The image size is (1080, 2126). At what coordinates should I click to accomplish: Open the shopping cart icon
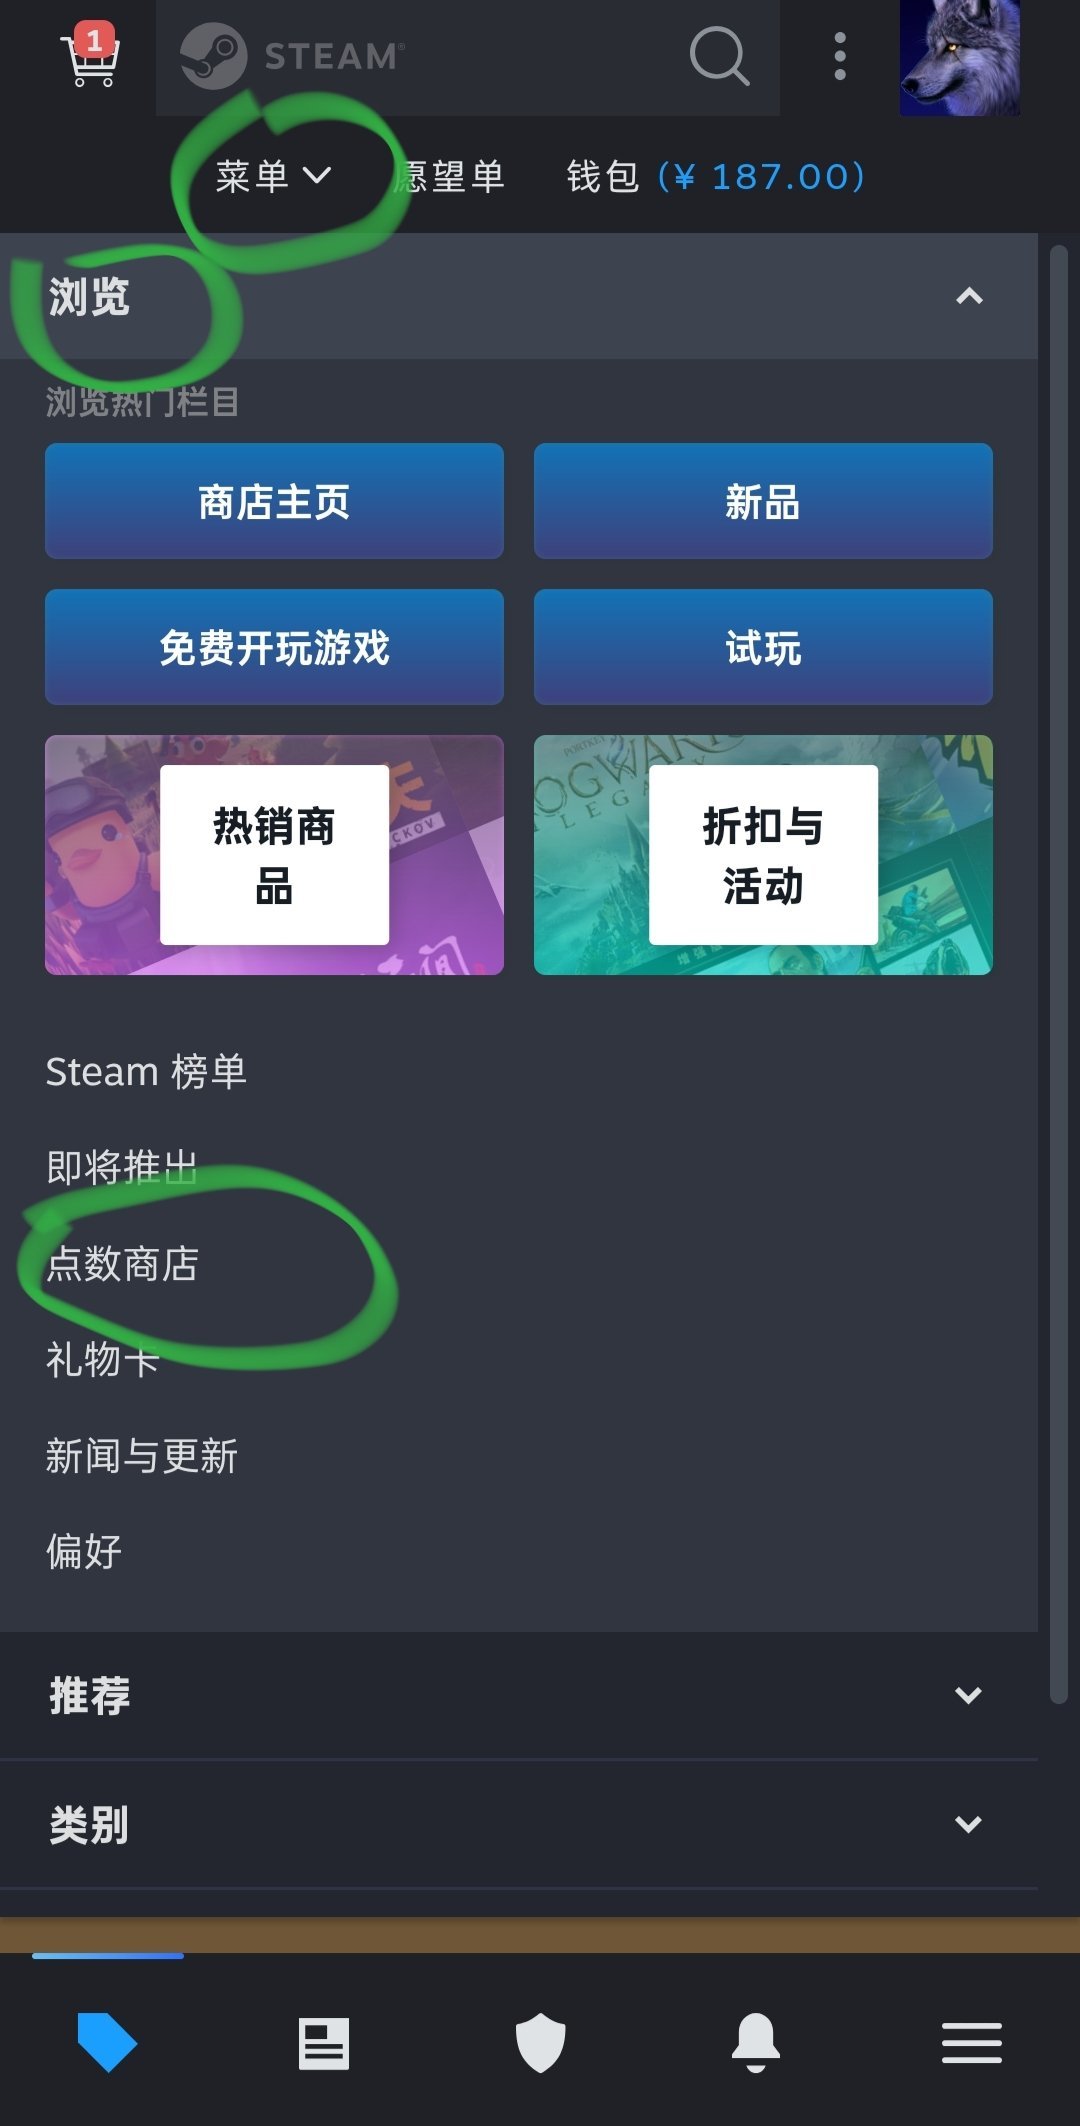tap(91, 56)
